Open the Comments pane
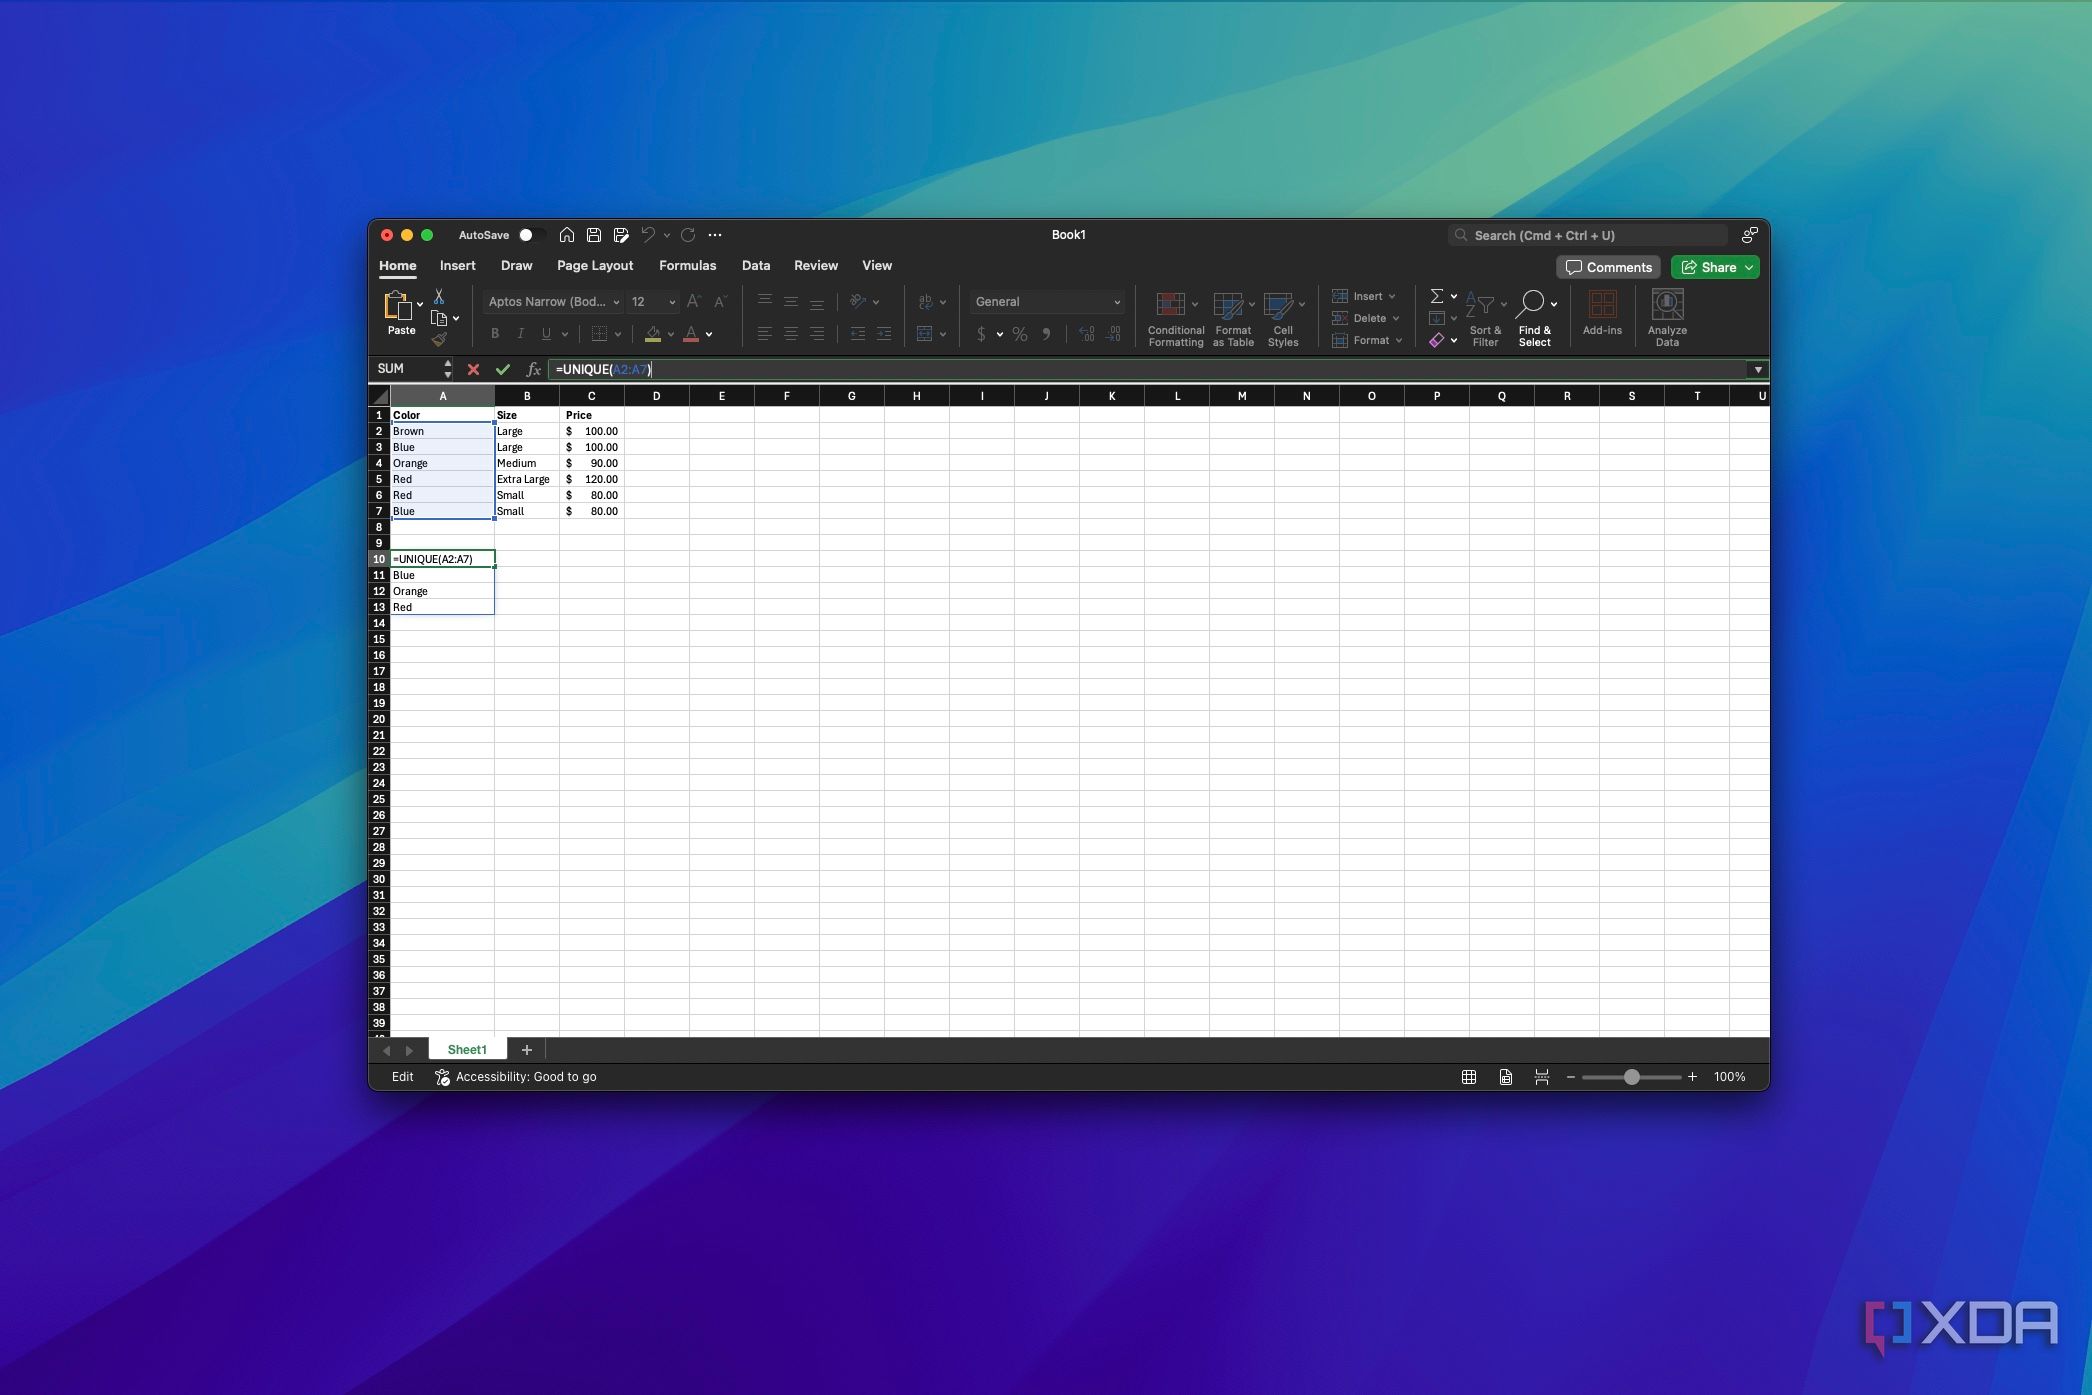Screen dimensions: 2092x1395 pos(1608,267)
